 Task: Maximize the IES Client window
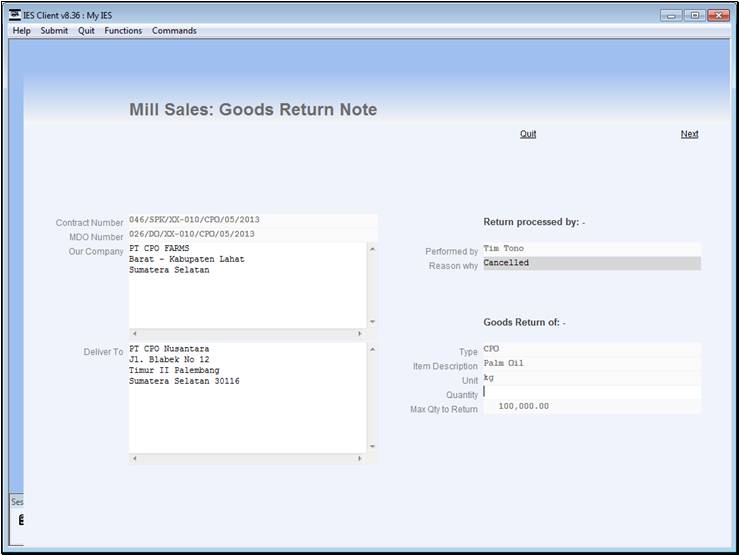694,16
